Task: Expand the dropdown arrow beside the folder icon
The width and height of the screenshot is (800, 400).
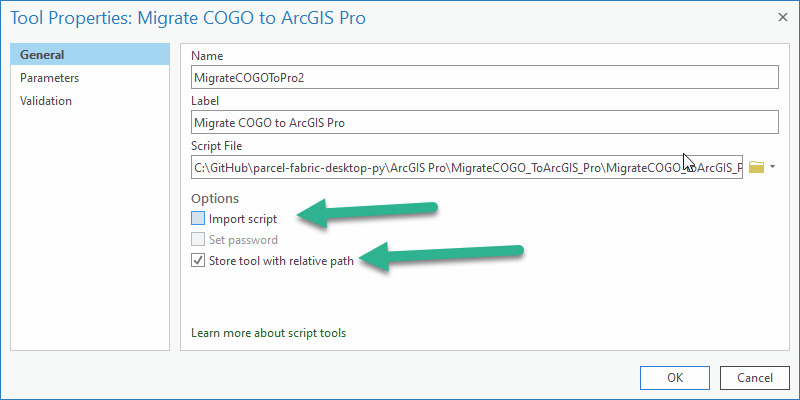Action: pyautogui.click(x=772, y=167)
